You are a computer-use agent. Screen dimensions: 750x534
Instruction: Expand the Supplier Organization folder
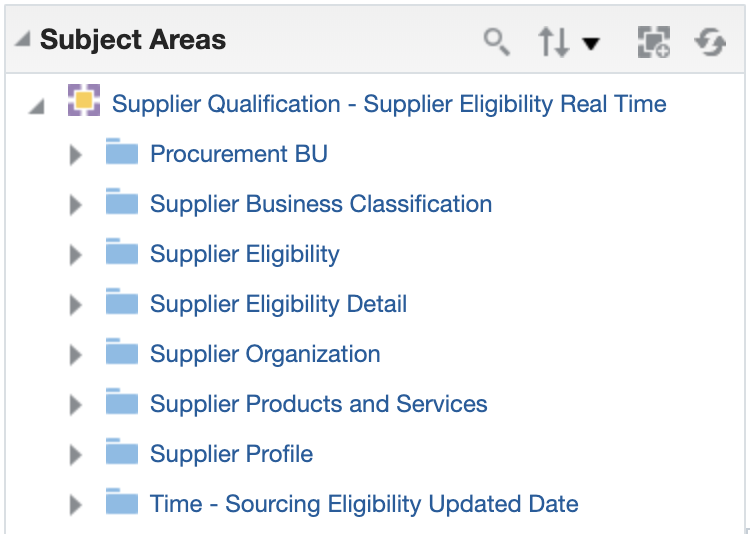75,355
